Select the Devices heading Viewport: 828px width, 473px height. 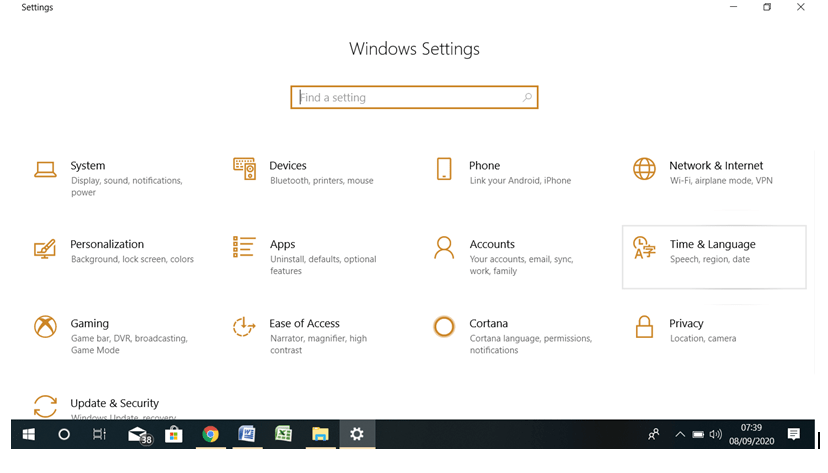click(x=288, y=165)
